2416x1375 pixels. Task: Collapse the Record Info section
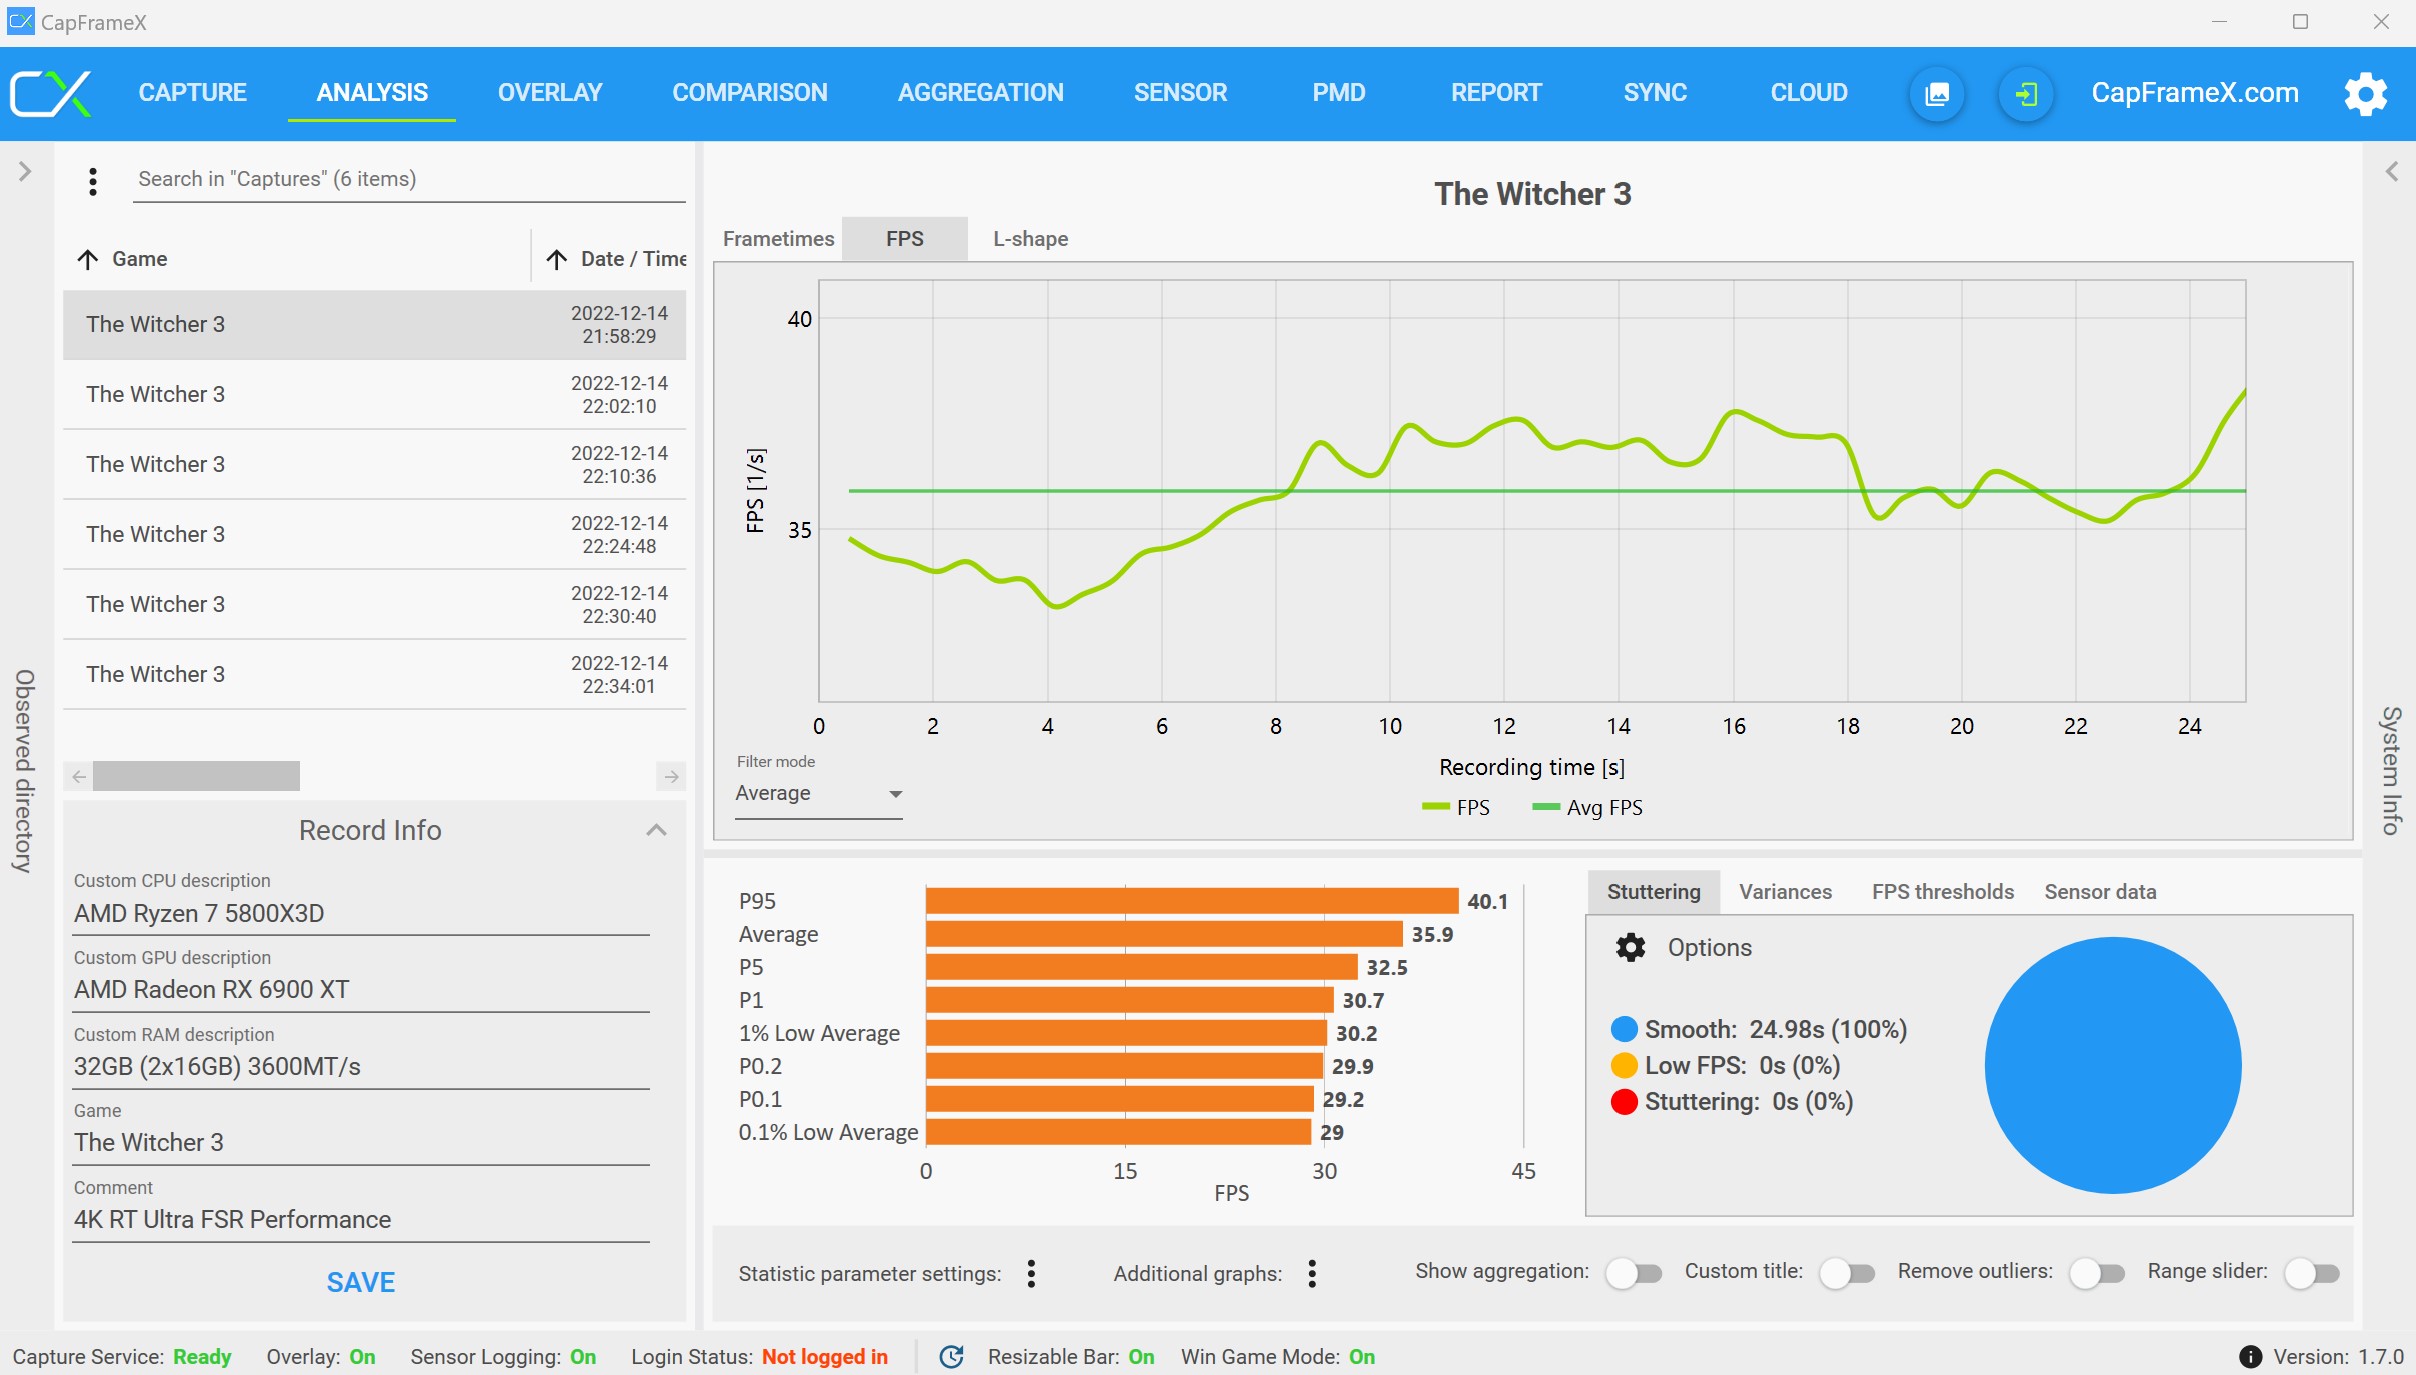point(656,830)
